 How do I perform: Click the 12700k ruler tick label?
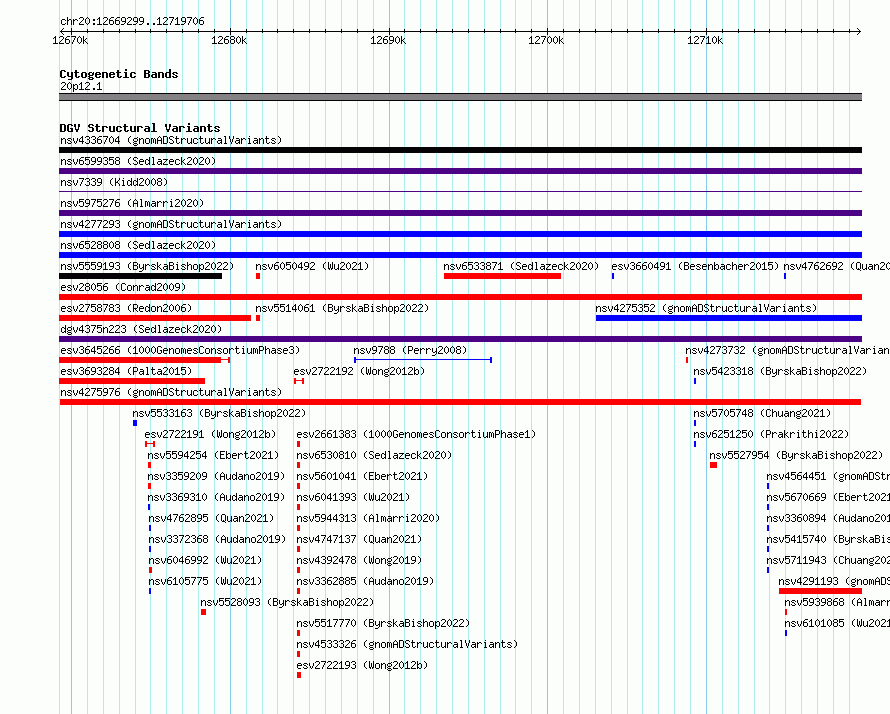point(546,40)
